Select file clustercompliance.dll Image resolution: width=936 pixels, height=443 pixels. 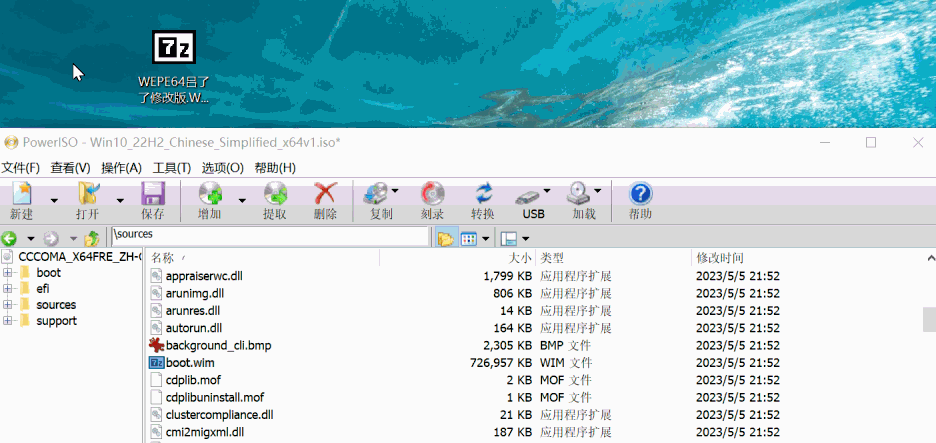point(220,415)
